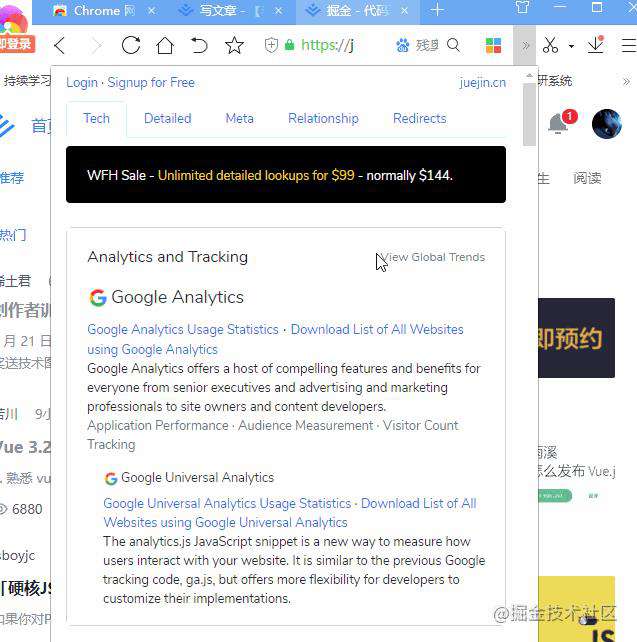Viewport: 637px width, 642px height.
Task: Open the juejin.cn link in popup
Action: tap(482, 83)
